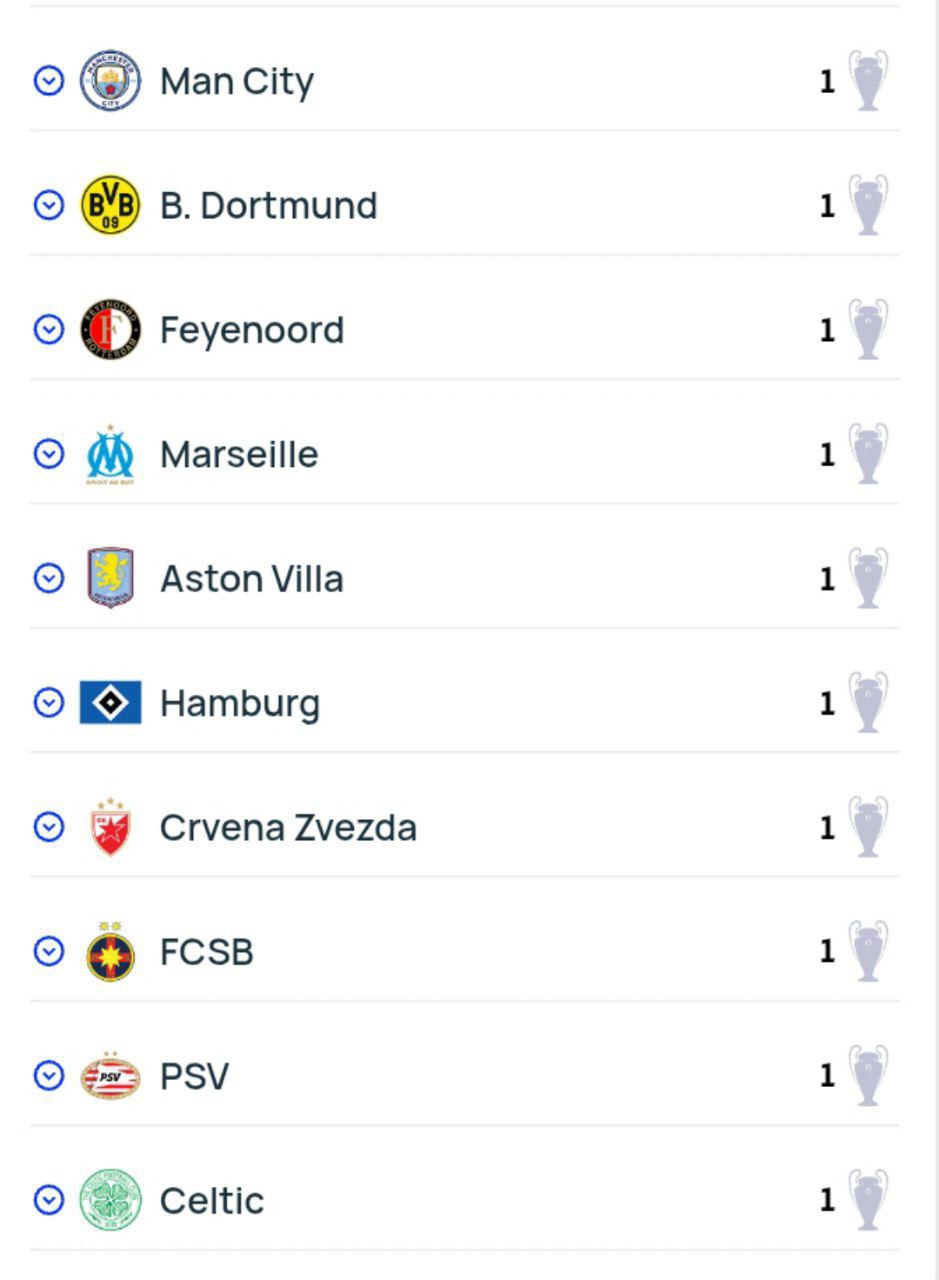The image size is (939, 1280).
Task: Expand the Man City row chevron
Action: click(49, 81)
